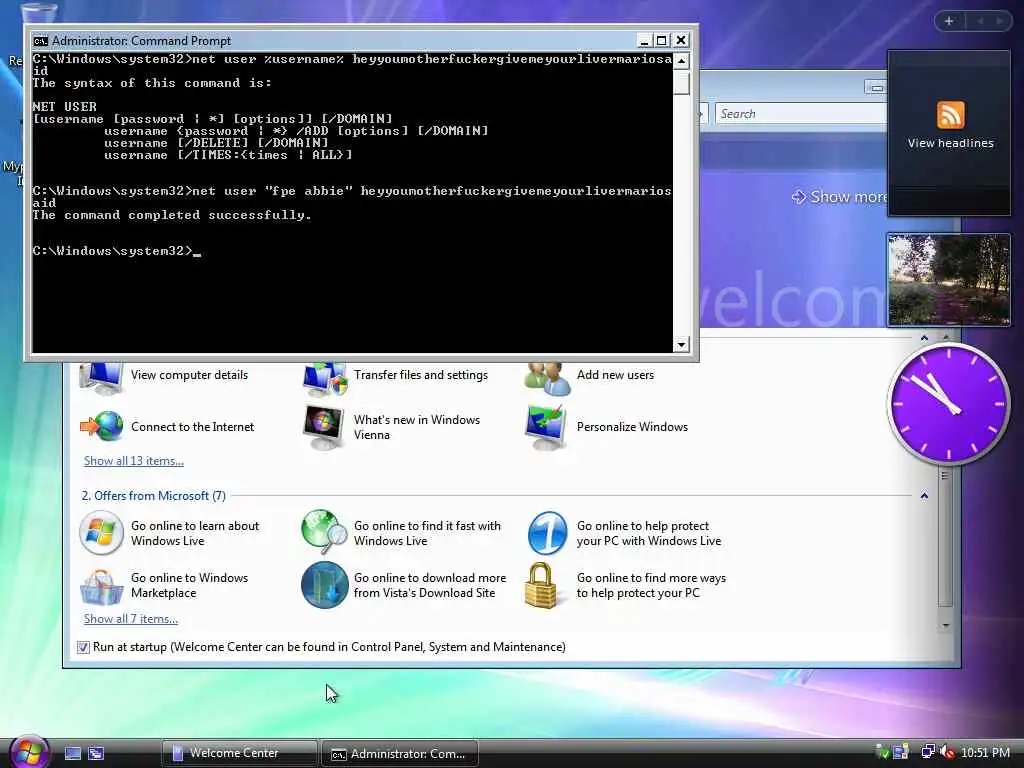Switch to Administrator: Command Prompt taskbar button

pos(400,754)
